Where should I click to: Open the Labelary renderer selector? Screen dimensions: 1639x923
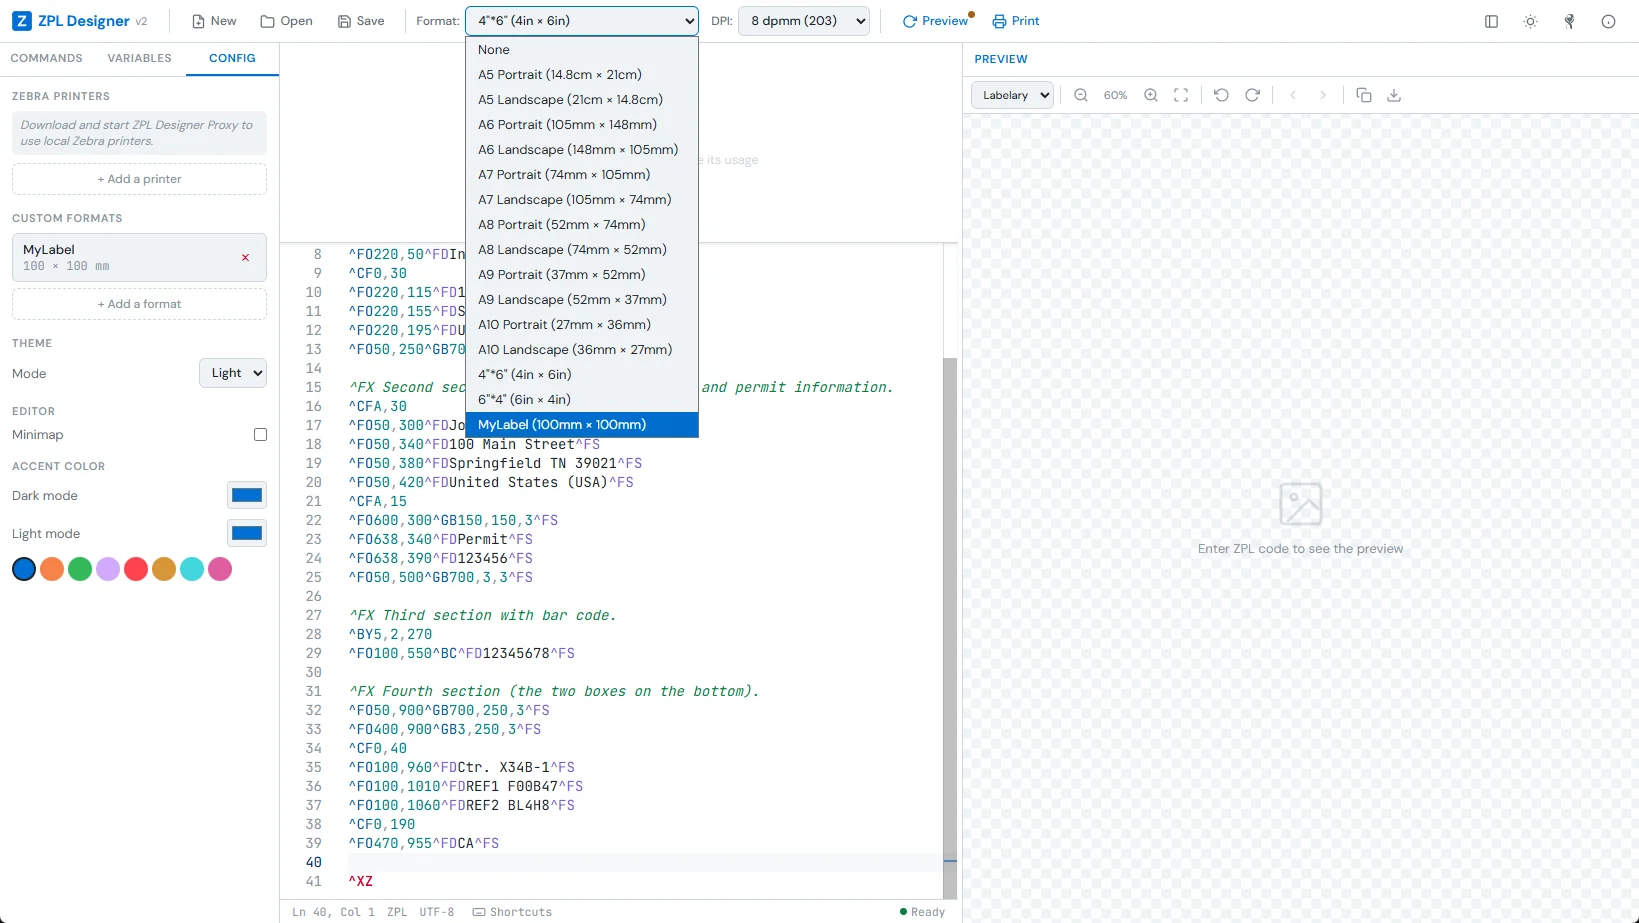point(1011,95)
